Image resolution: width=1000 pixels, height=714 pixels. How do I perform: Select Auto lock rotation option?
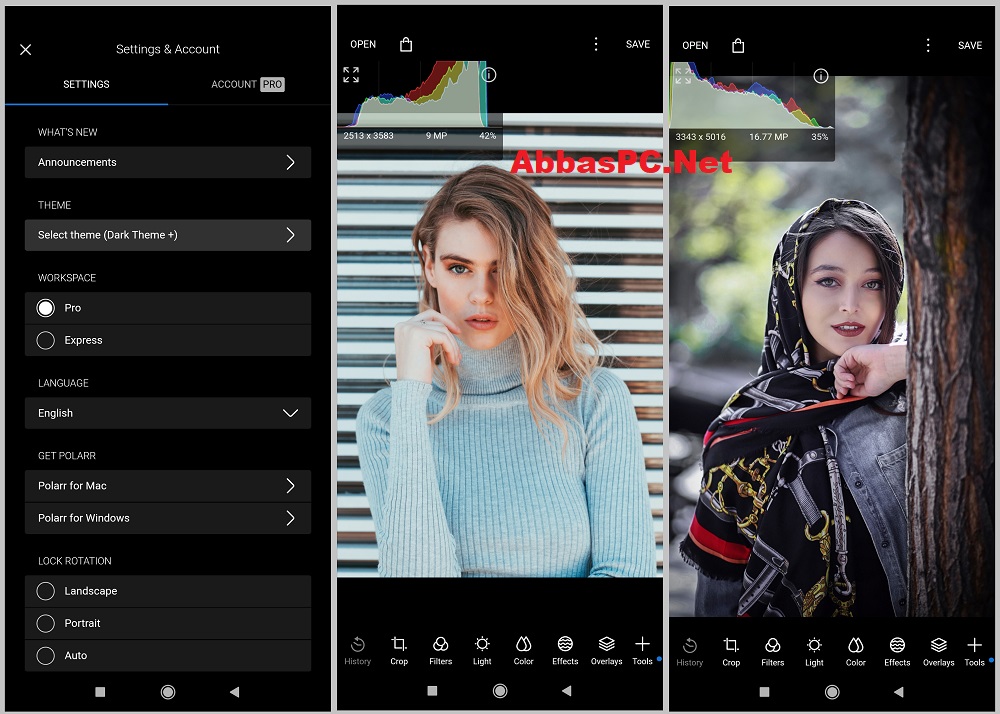coord(45,655)
